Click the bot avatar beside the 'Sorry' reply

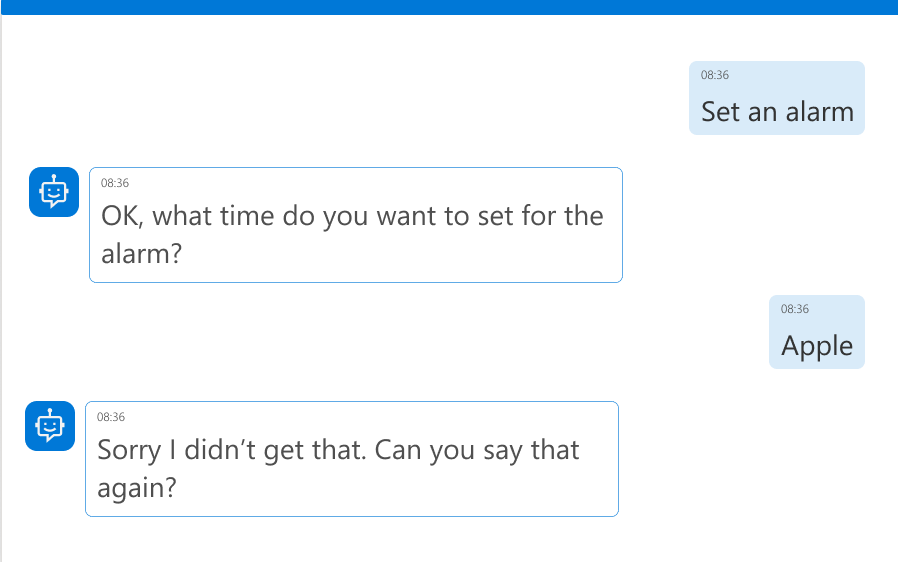[49, 426]
